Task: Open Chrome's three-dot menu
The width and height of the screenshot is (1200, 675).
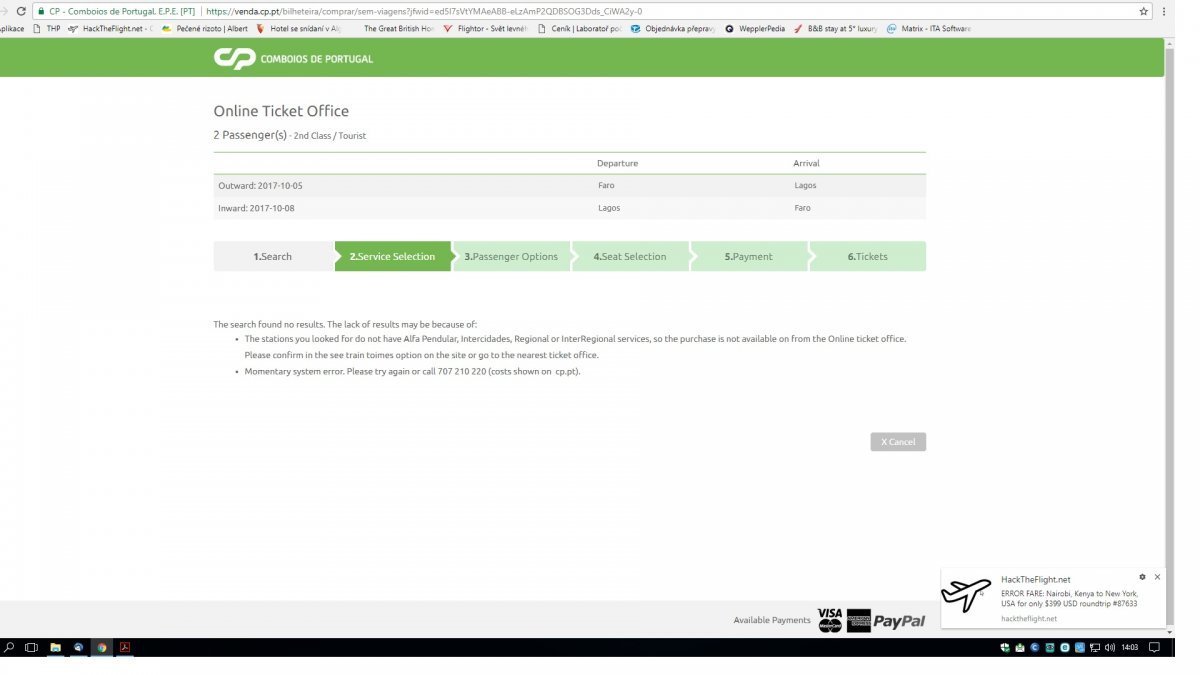Action: point(1164,11)
